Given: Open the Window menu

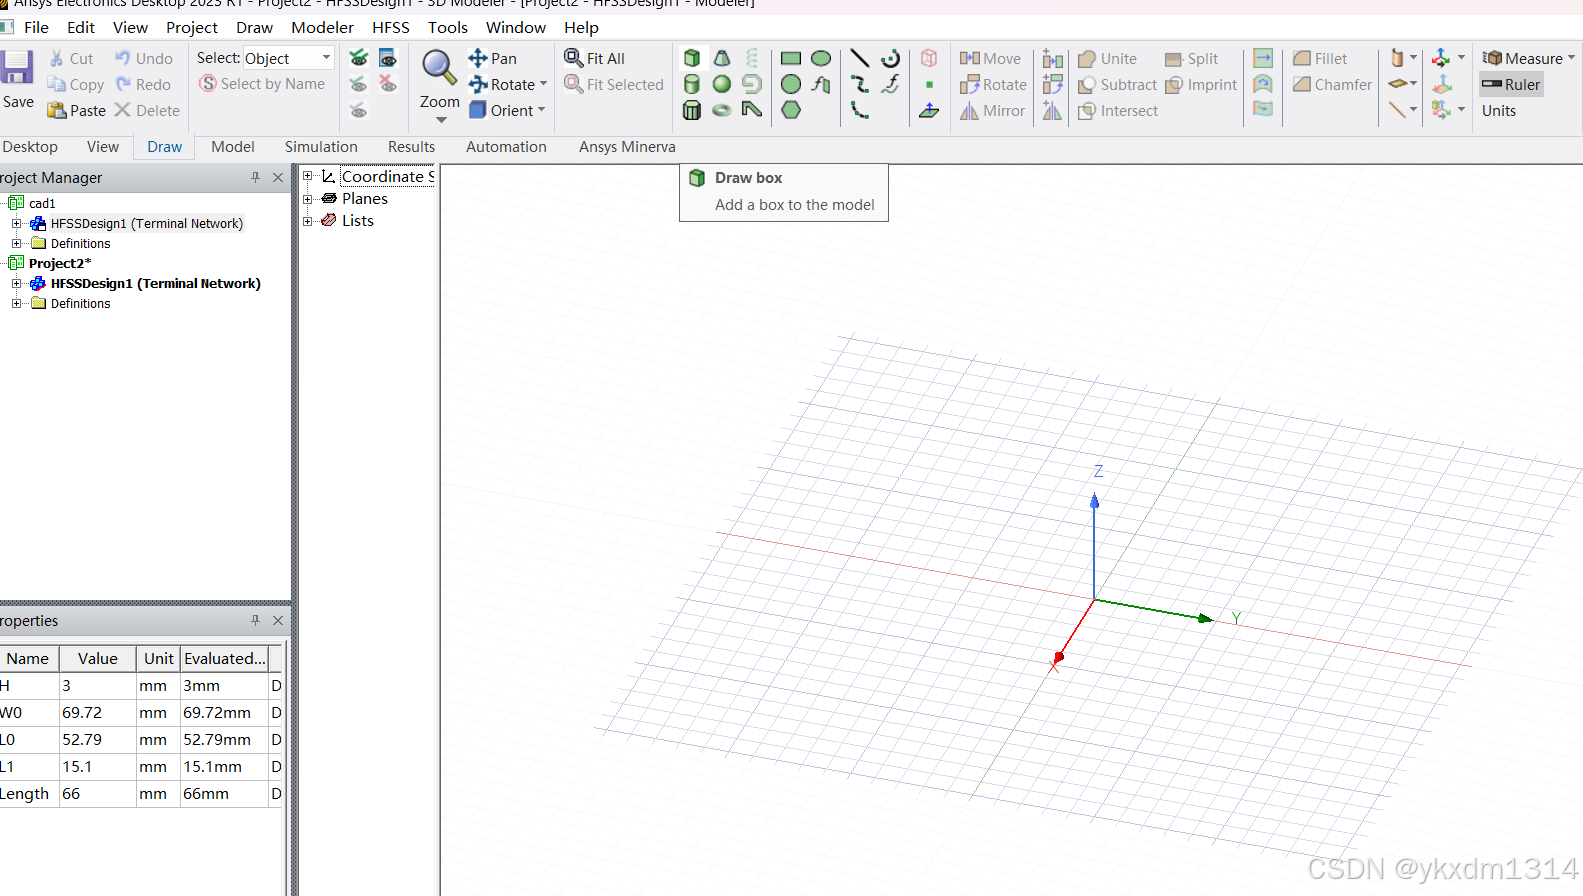Looking at the screenshot, I should pos(516,27).
